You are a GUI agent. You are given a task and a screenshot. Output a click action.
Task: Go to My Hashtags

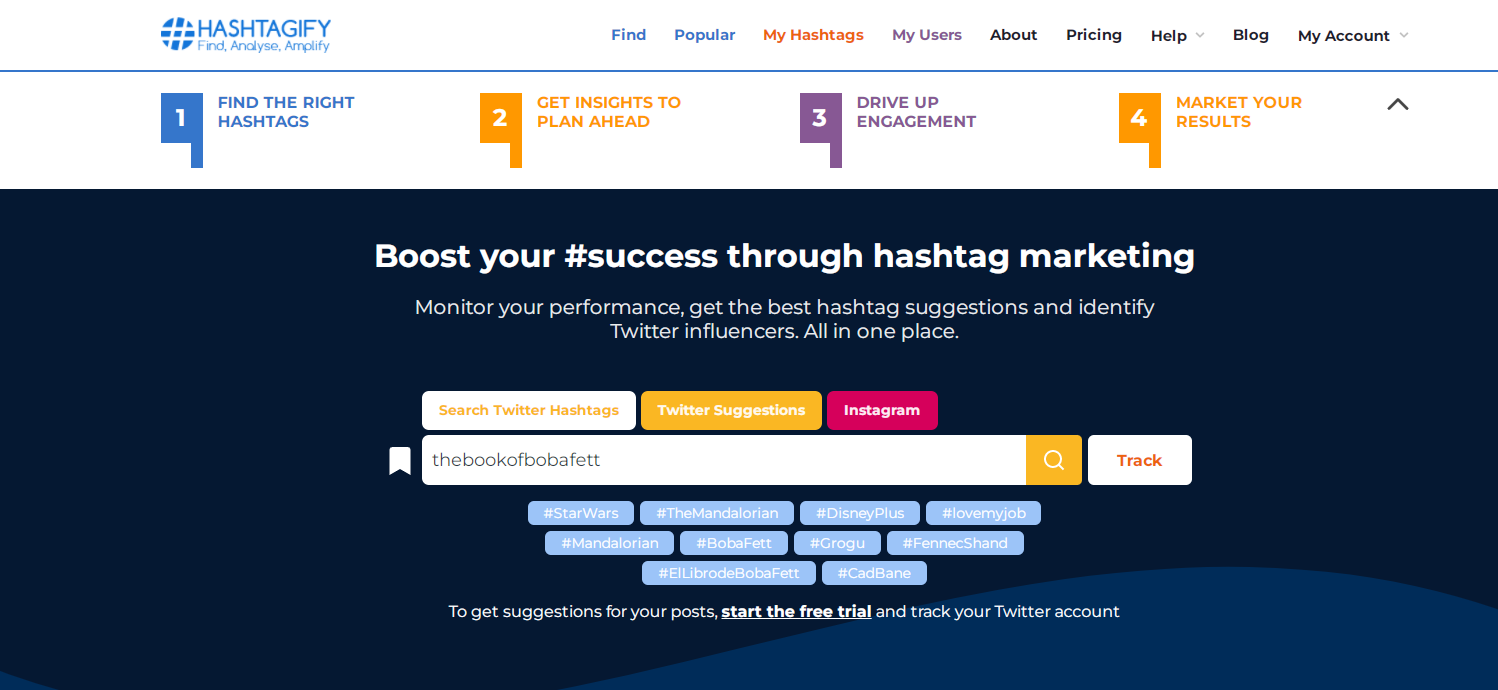point(813,35)
